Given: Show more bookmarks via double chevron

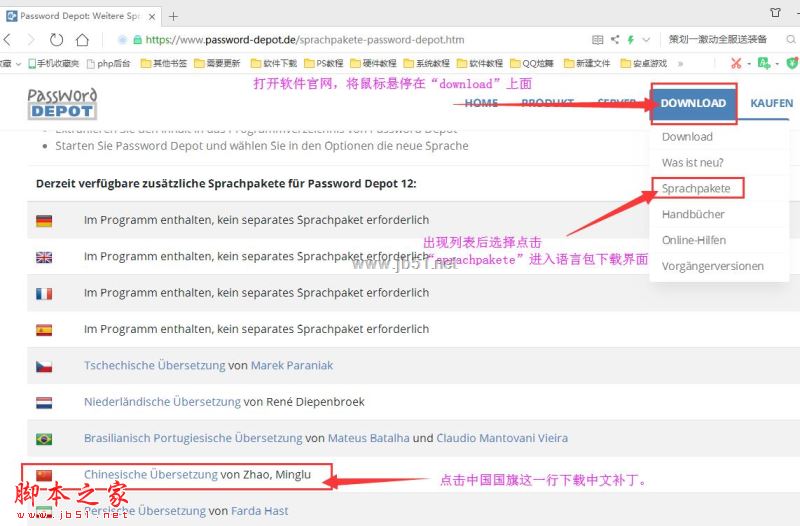Looking at the screenshot, I should [x=680, y=64].
